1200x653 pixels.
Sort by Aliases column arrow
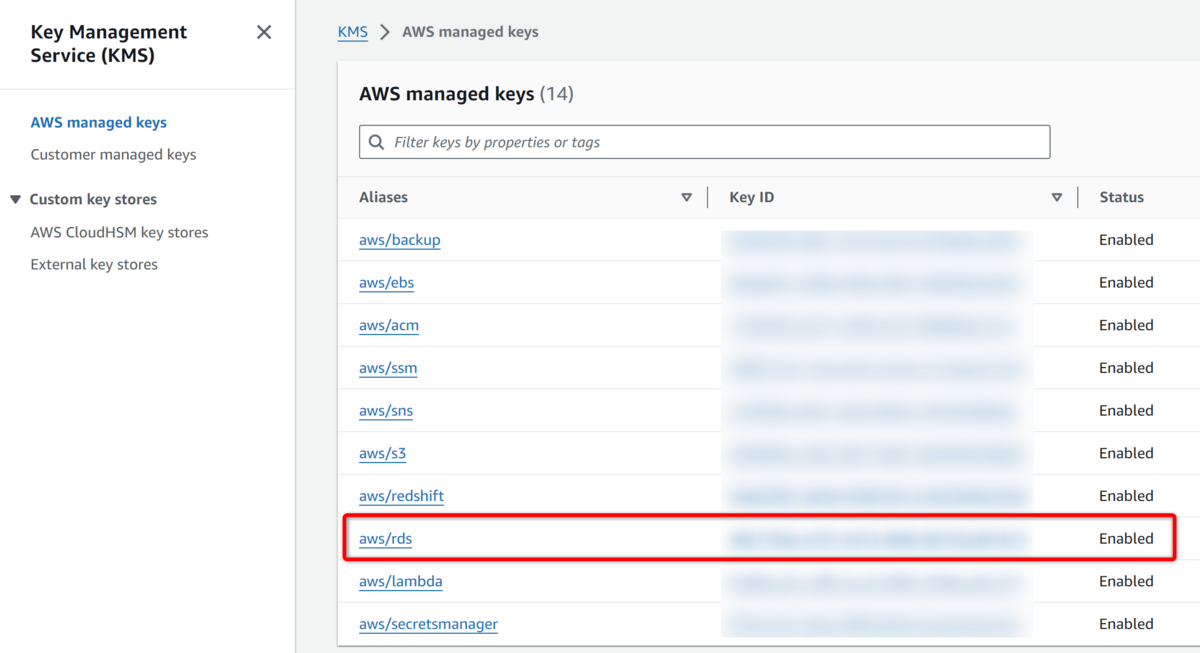tap(686, 197)
